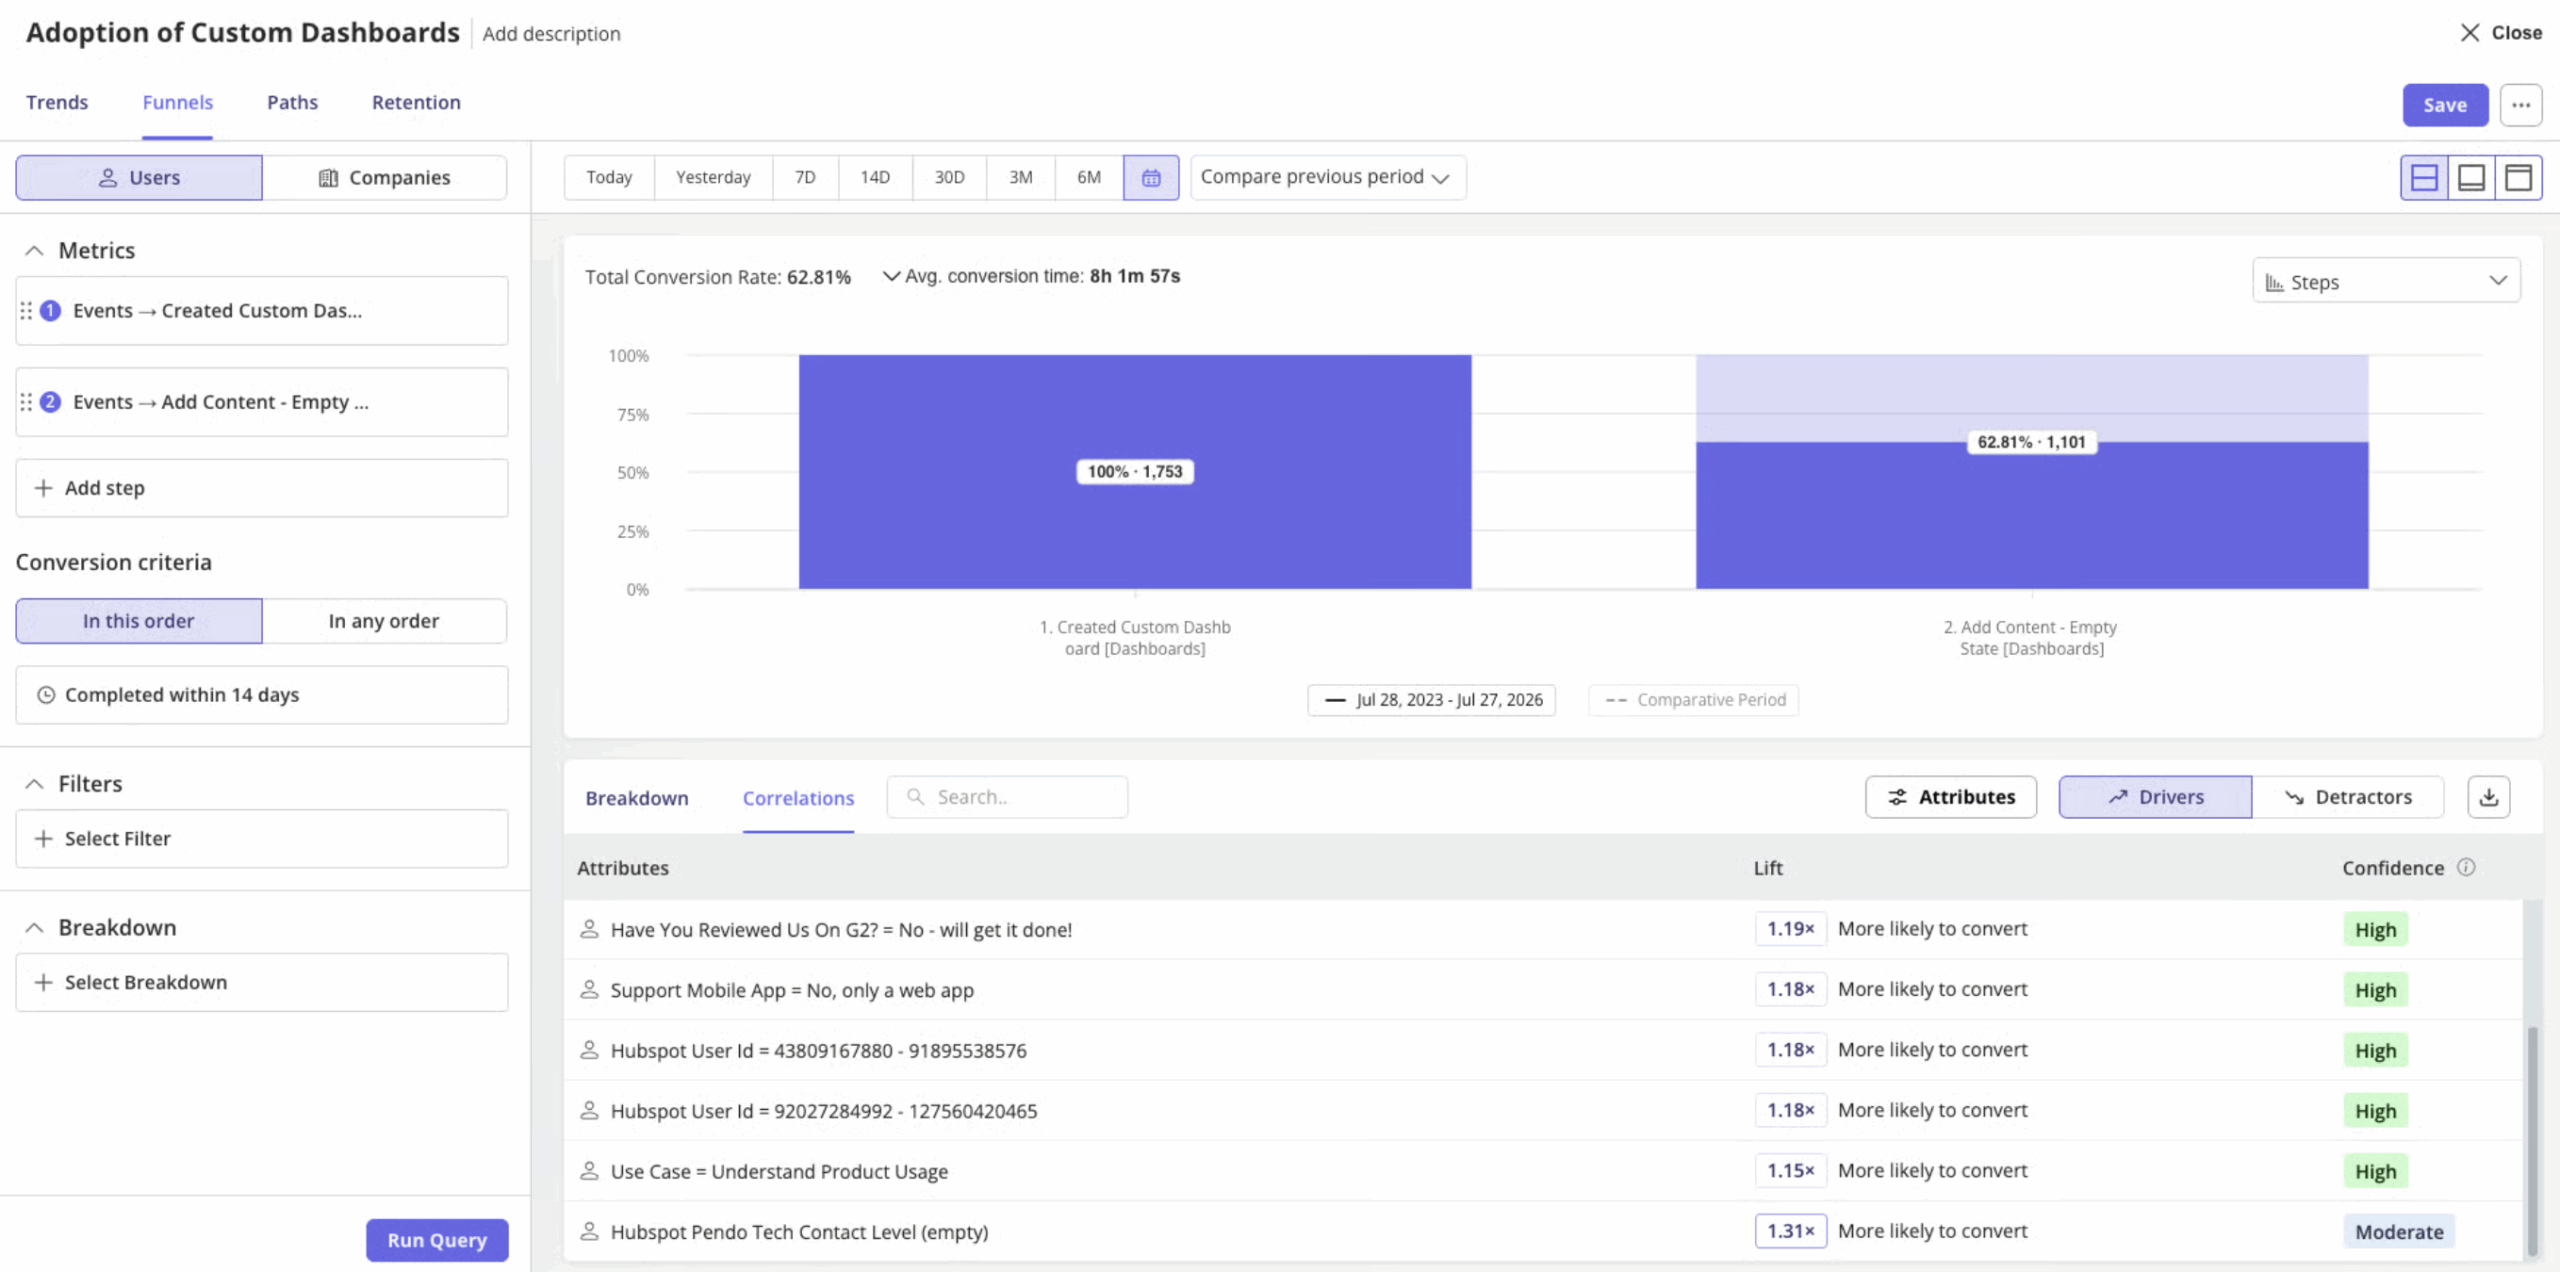Open the Completed within 14 days setting
Viewport: 2560px width, 1272px height.
[262, 695]
